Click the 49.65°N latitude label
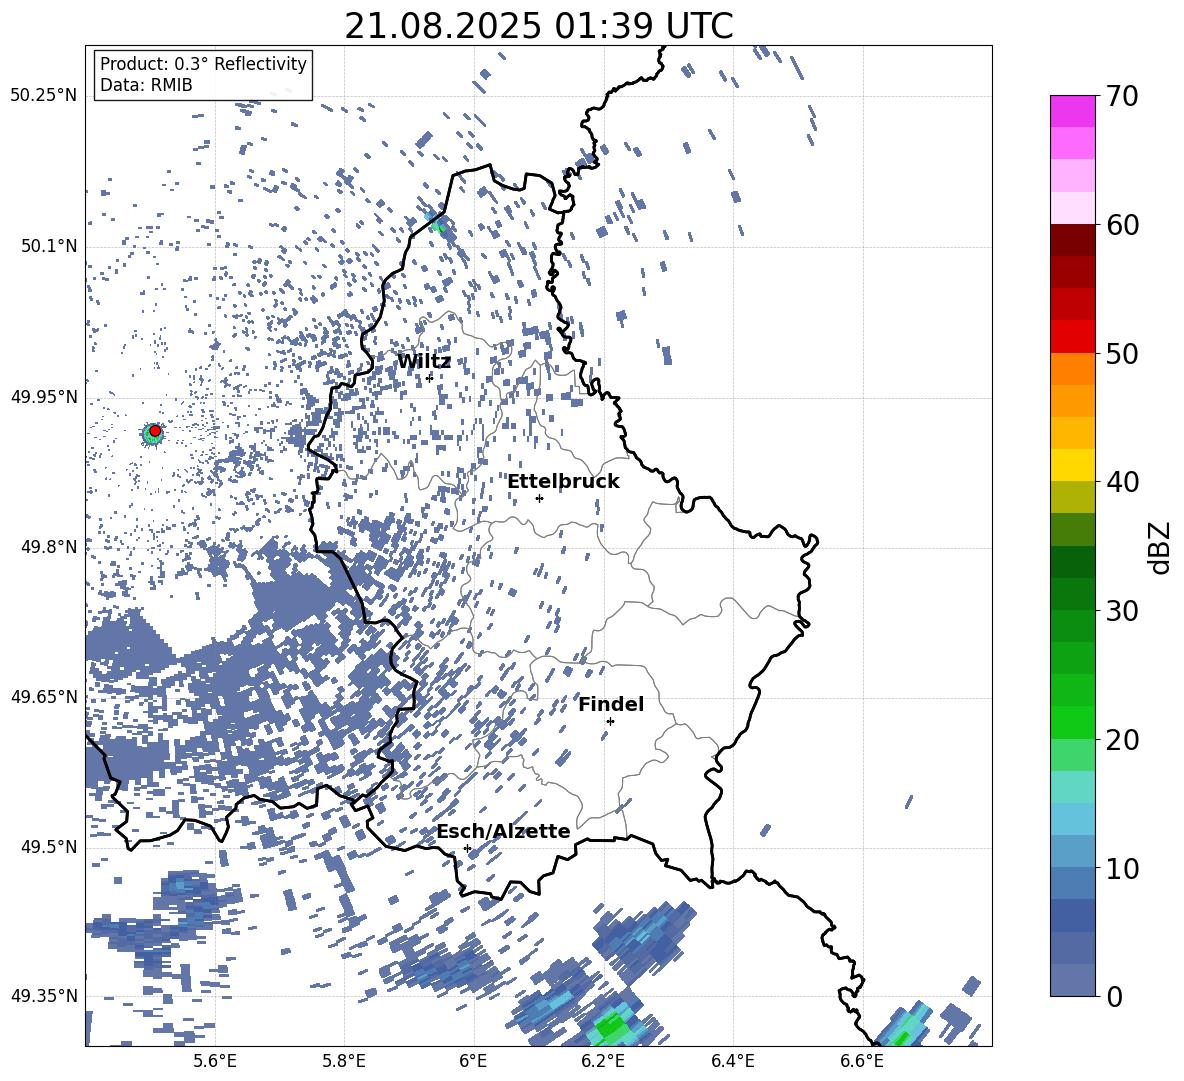This screenshot has width=1184, height=1081. tap(44, 697)
